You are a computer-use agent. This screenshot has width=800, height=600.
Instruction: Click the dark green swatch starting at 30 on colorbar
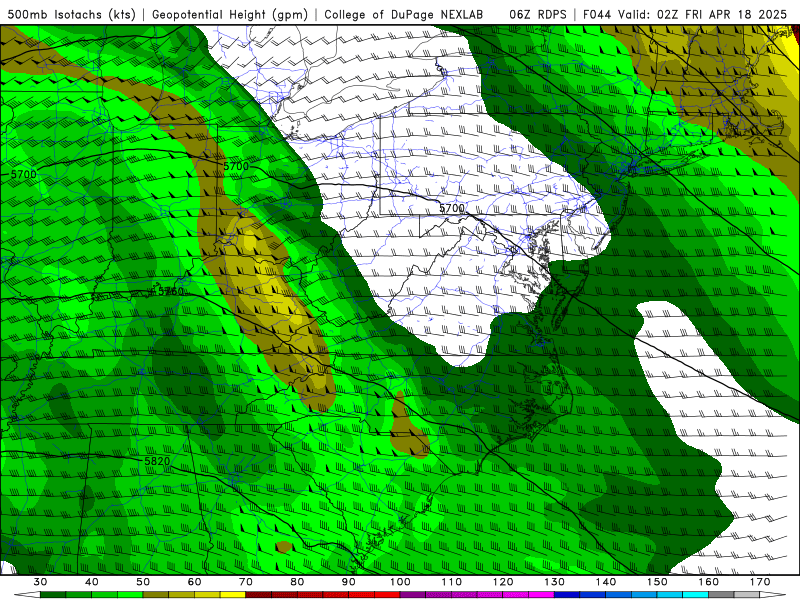(53, 595)
